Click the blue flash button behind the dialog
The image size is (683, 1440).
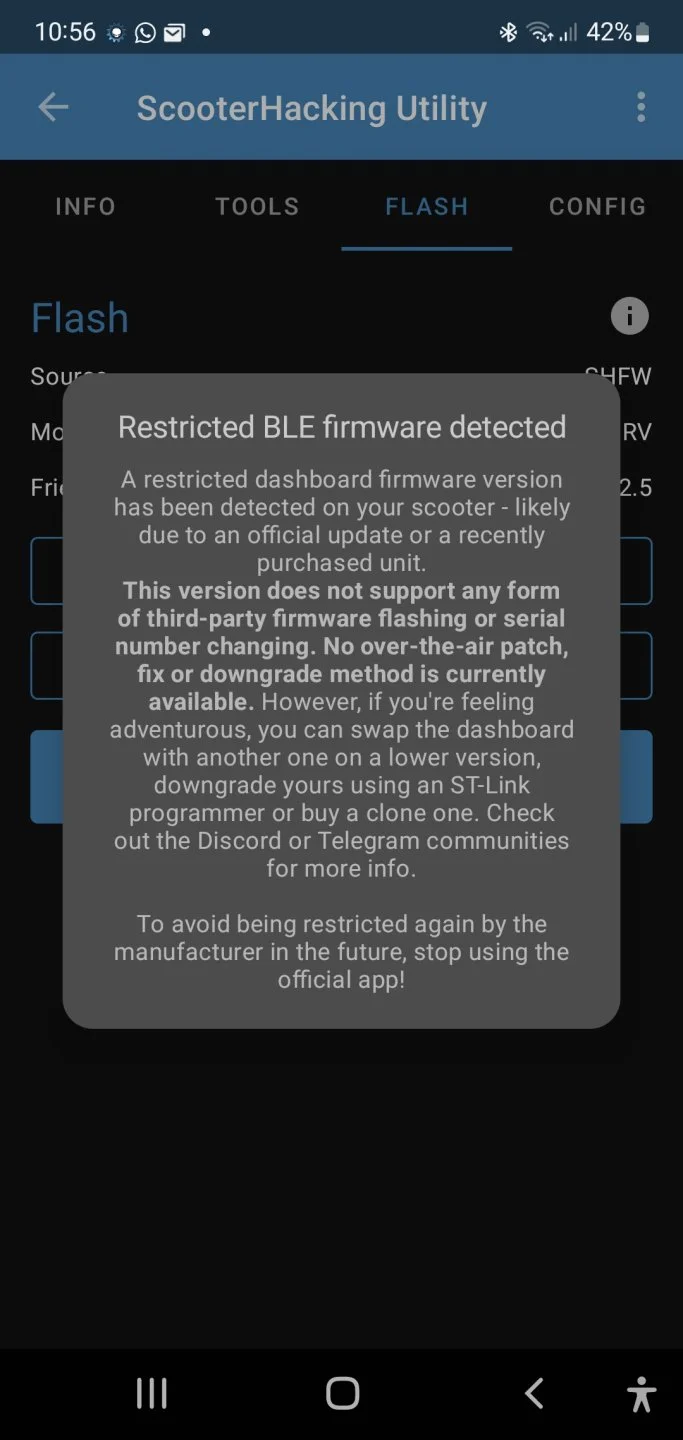point(341,776)
